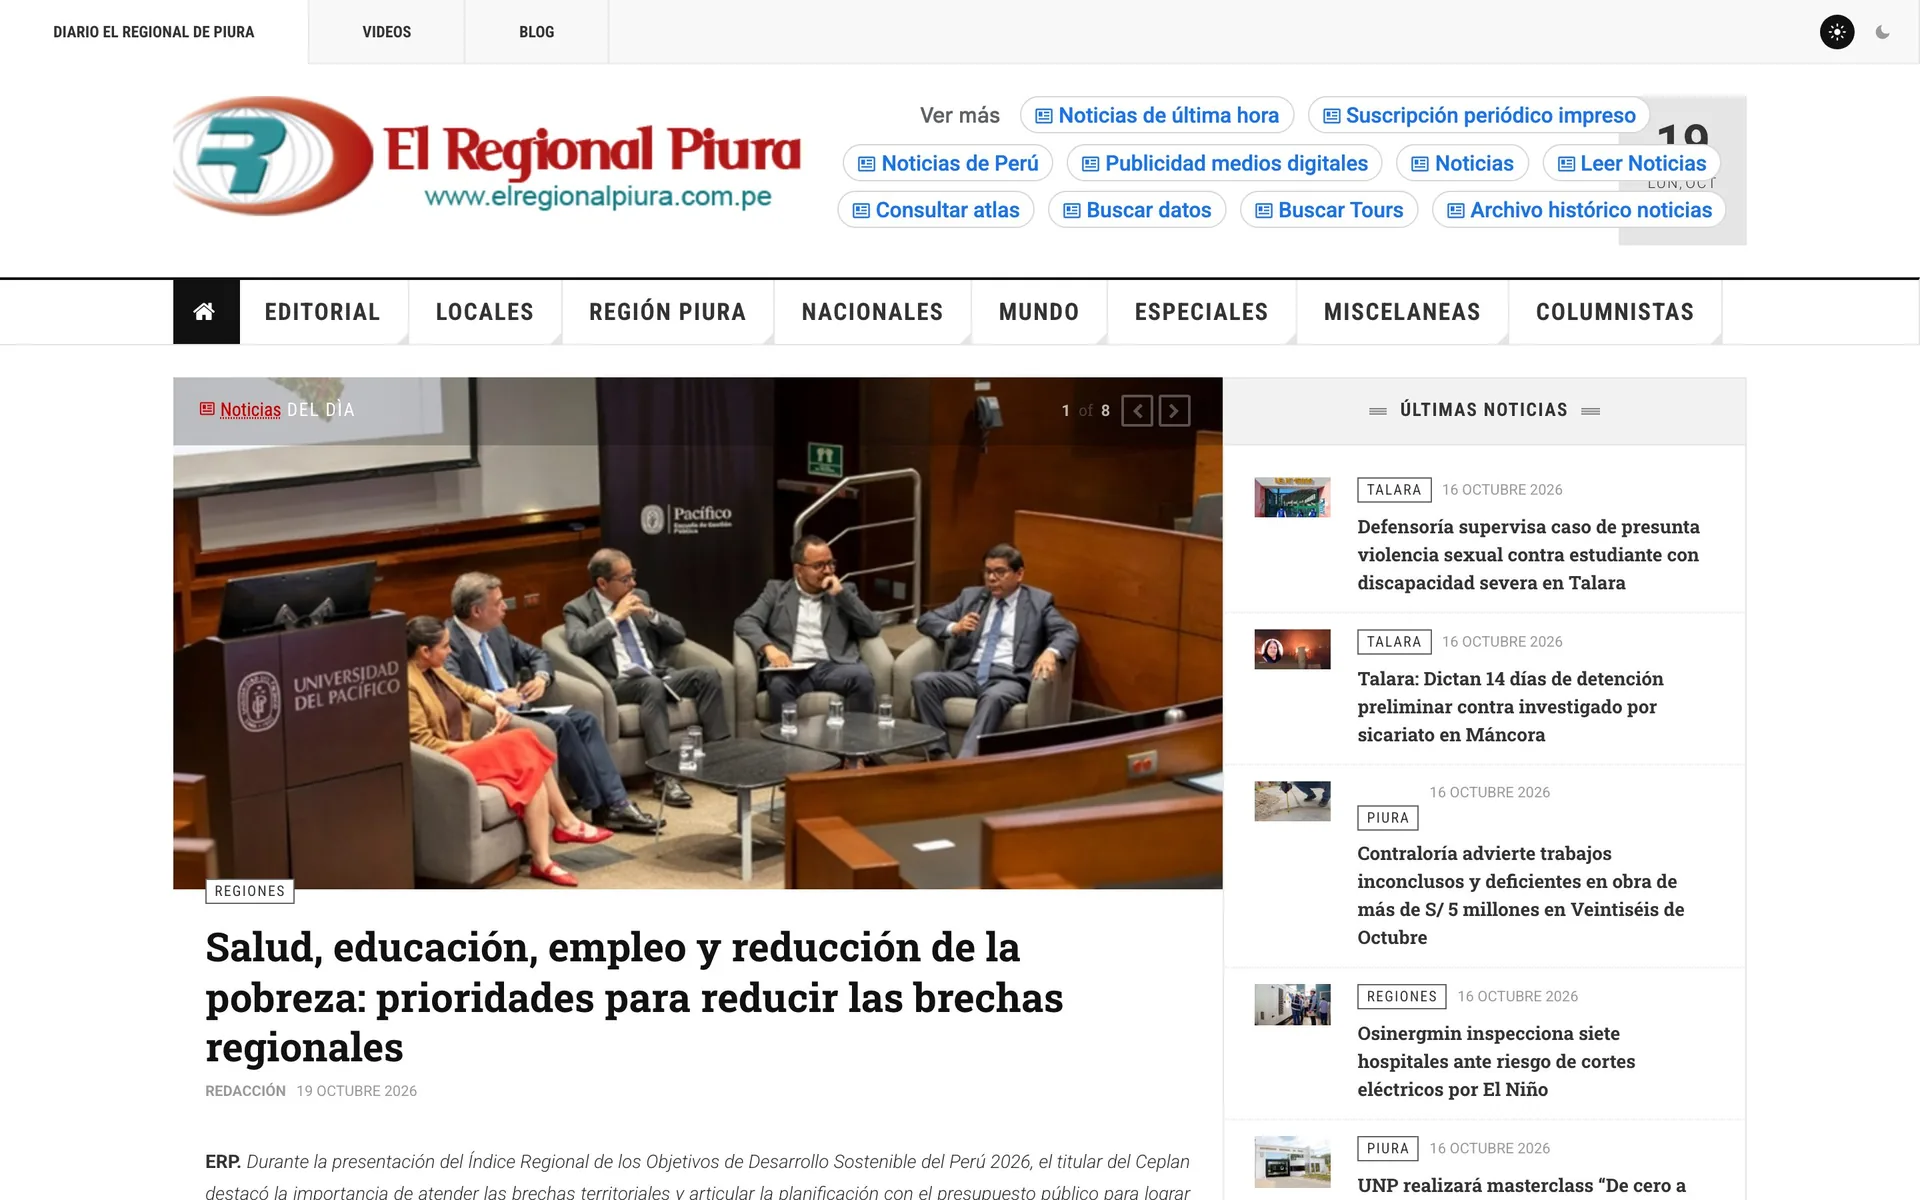Open Contraloría advierte trabajos inconclusos headline

(1521, 895)
